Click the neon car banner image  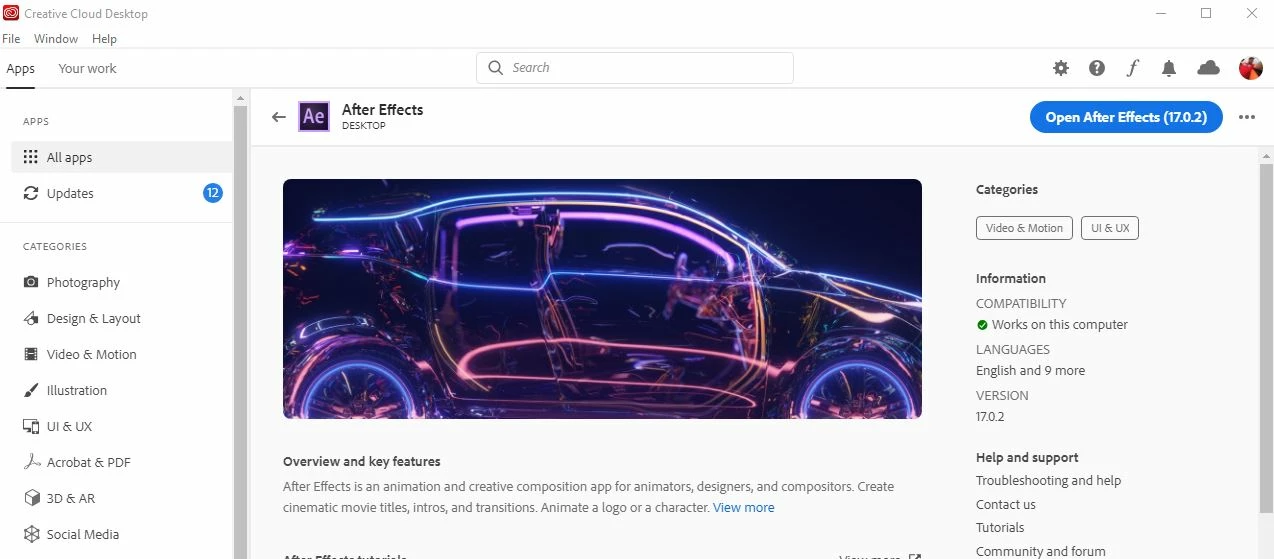click(x=602, y=298)
